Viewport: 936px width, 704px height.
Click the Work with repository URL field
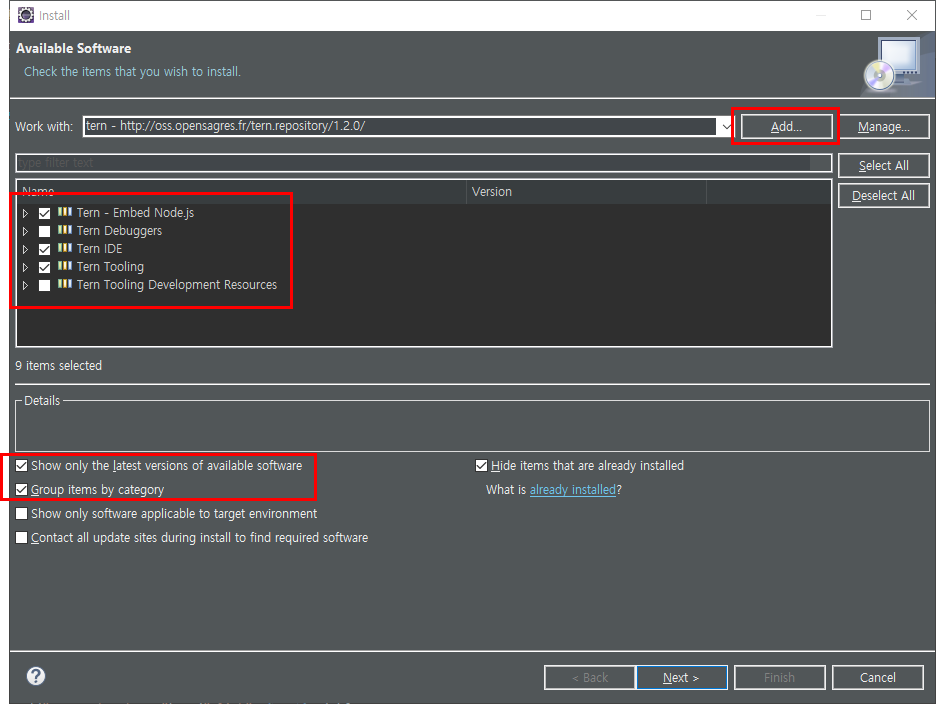400,127
